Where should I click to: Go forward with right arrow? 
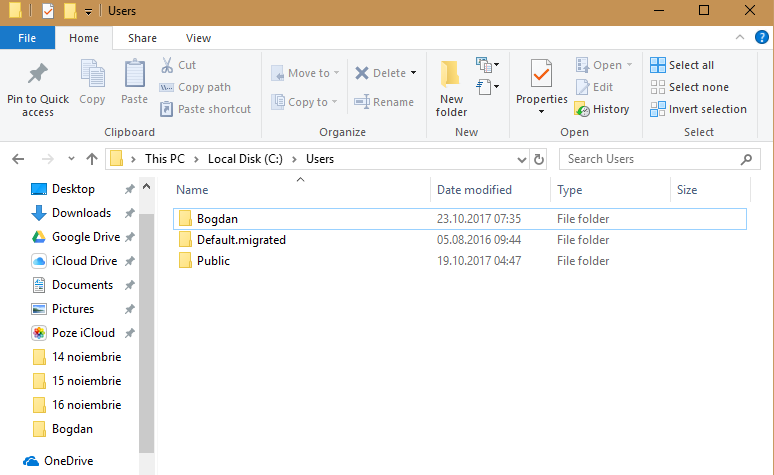coord(47,159)
